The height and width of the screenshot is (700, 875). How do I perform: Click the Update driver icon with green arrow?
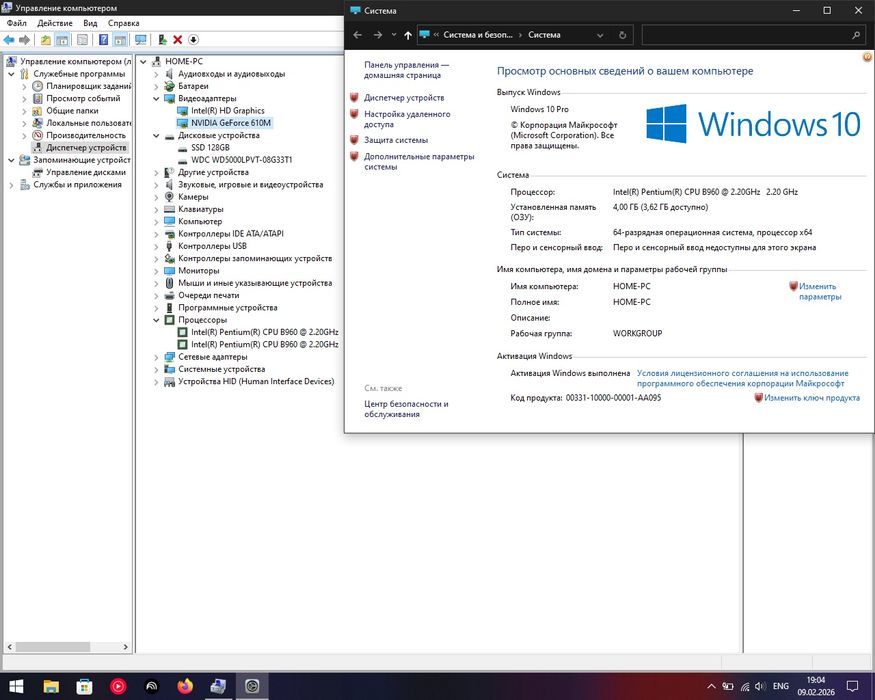click(x=162, y=40)
